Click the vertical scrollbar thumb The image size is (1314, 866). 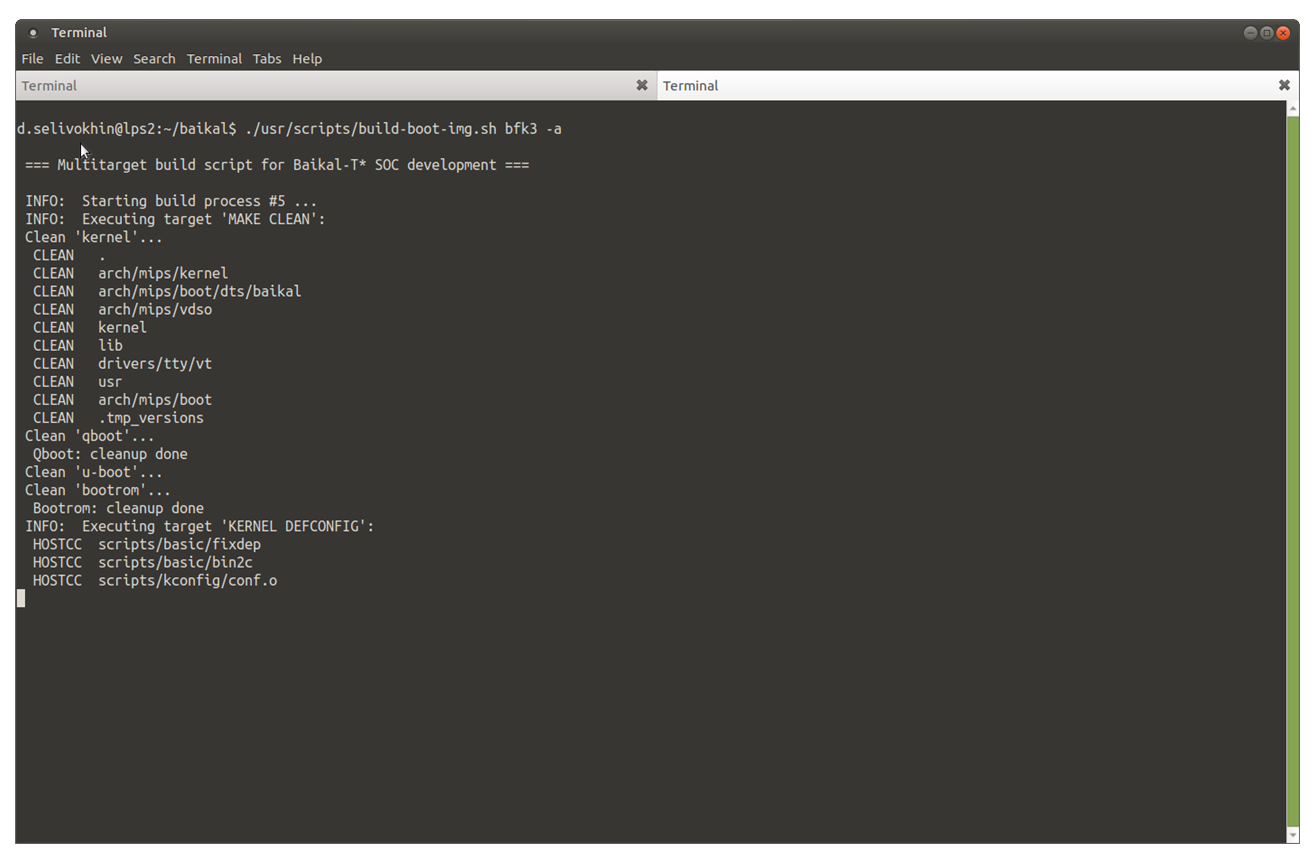[x=1292, y=470]
